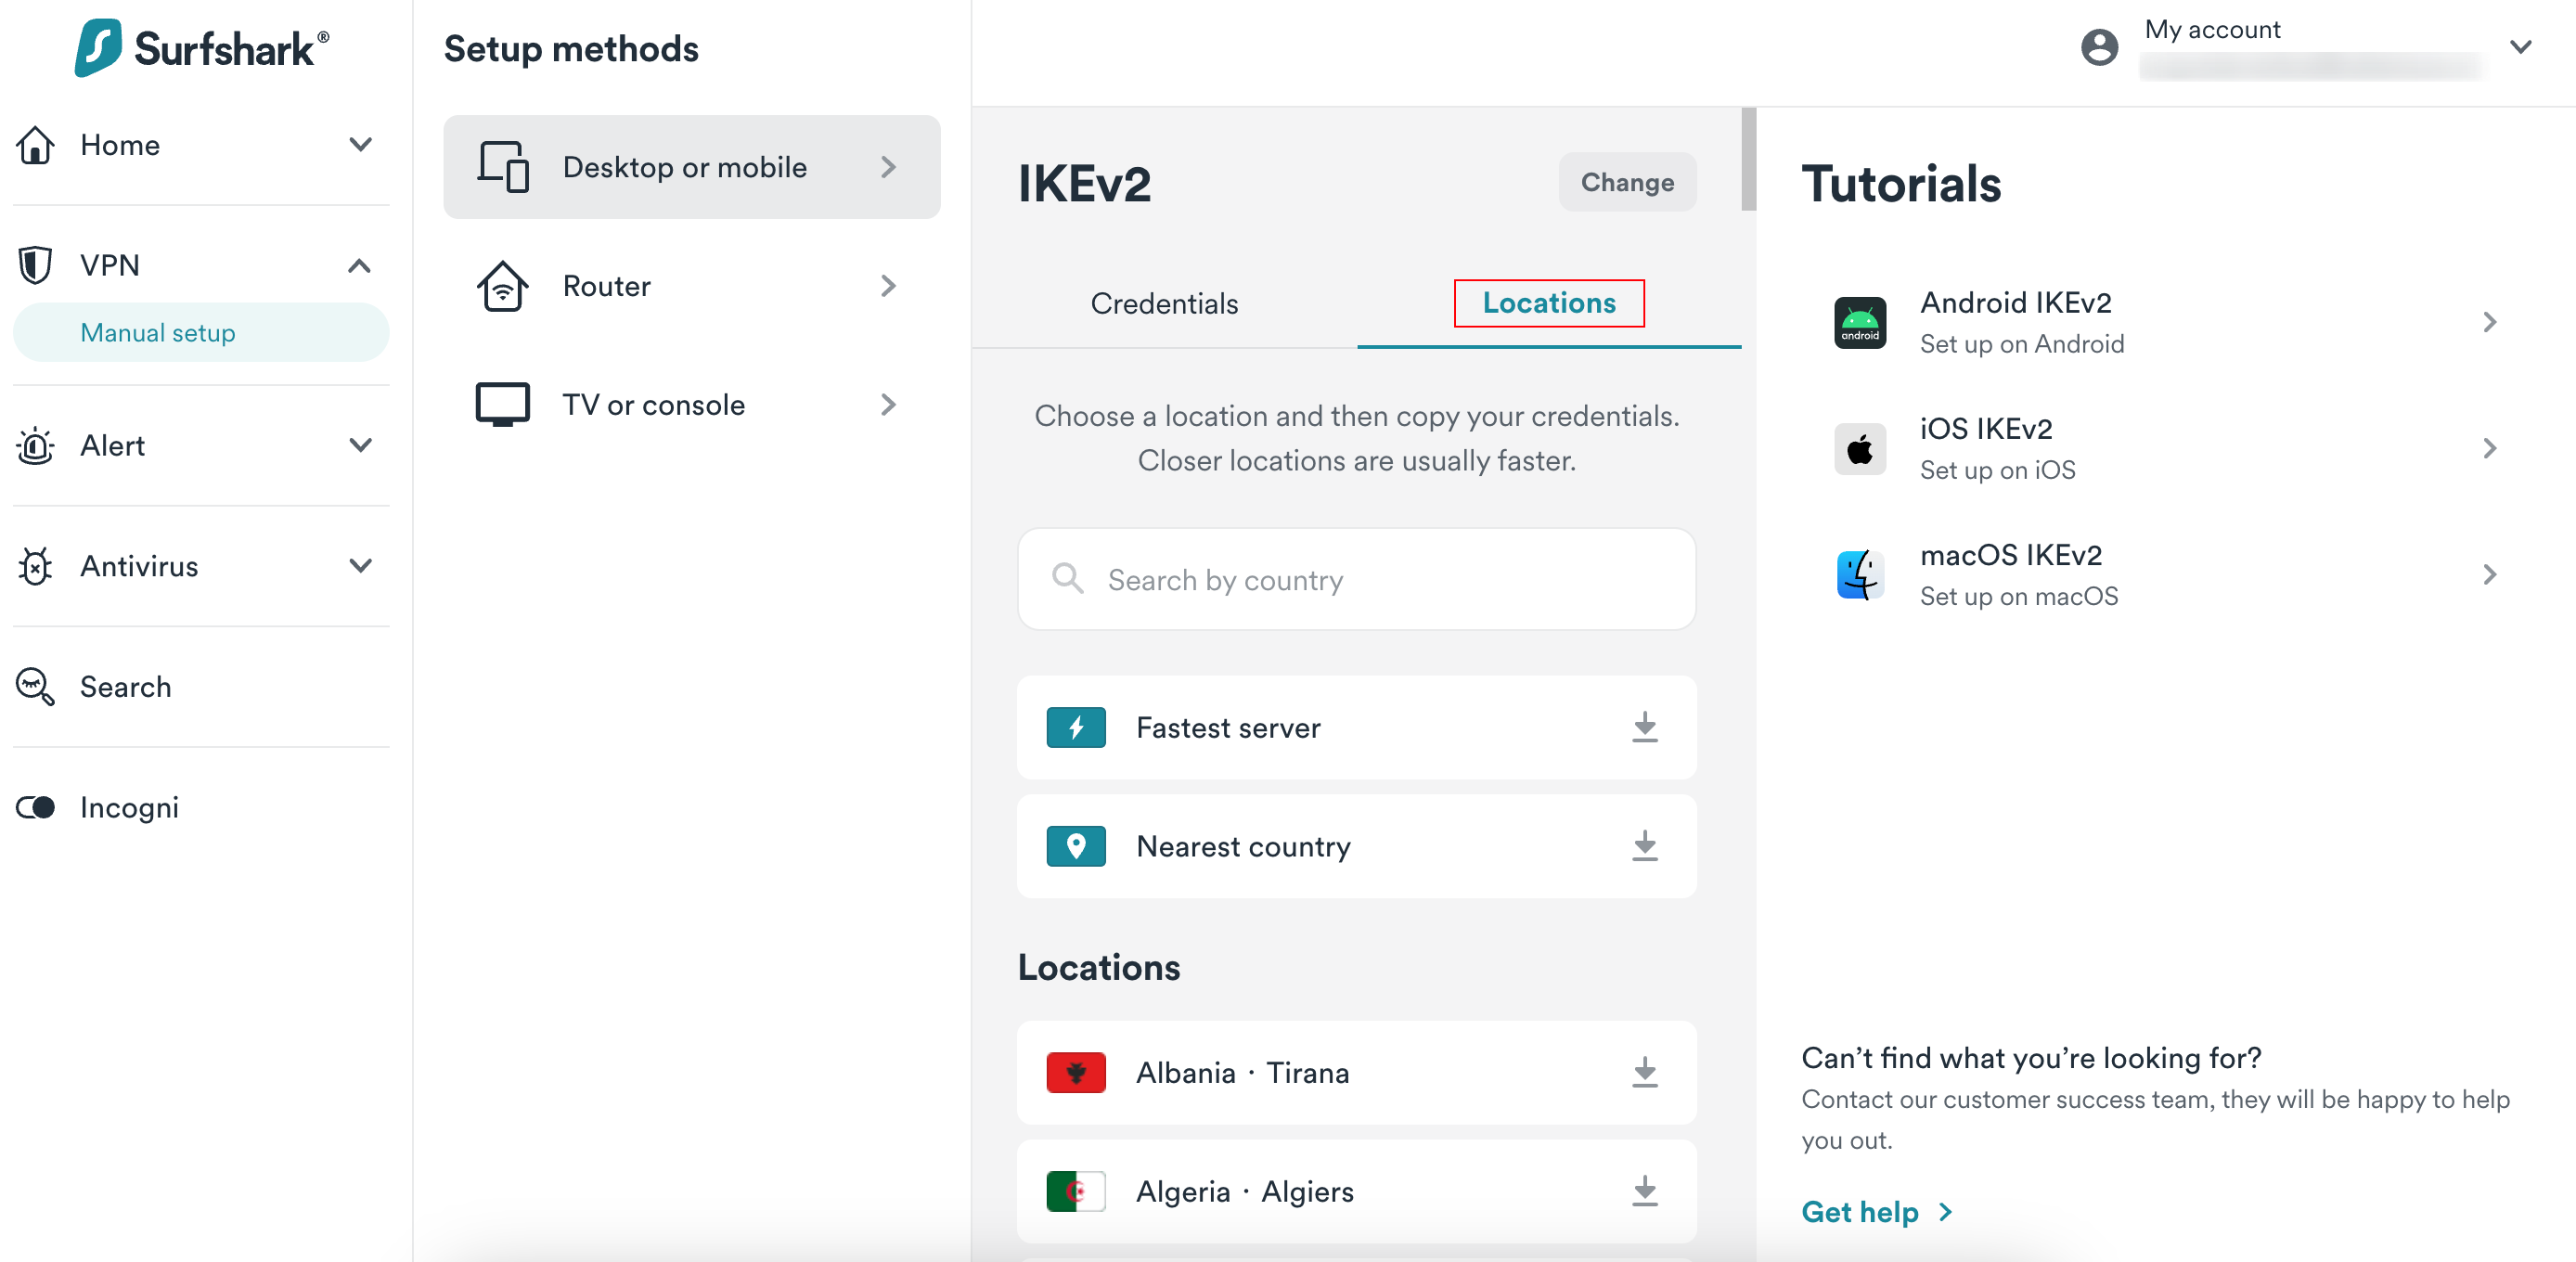Switch to the Credentials tab
2576x1262 pixels.
[1164, 303]
